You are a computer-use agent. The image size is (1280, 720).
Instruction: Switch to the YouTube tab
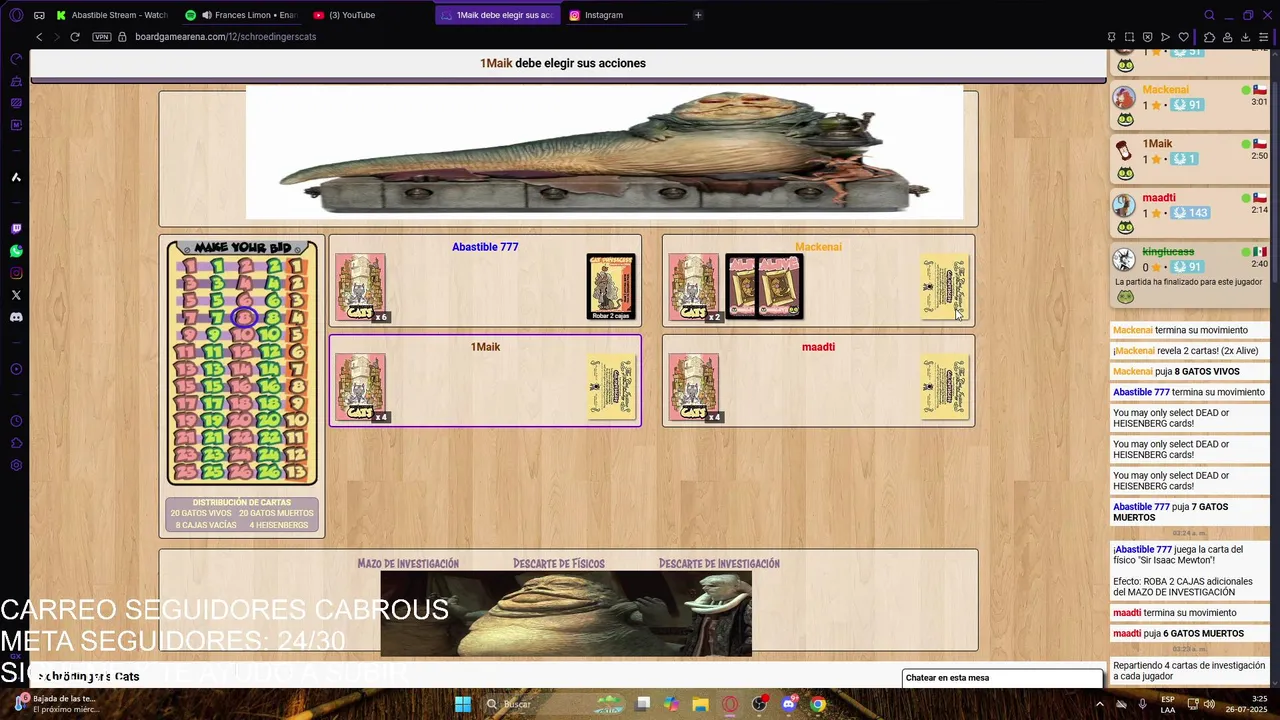click(x=368, y=15)
